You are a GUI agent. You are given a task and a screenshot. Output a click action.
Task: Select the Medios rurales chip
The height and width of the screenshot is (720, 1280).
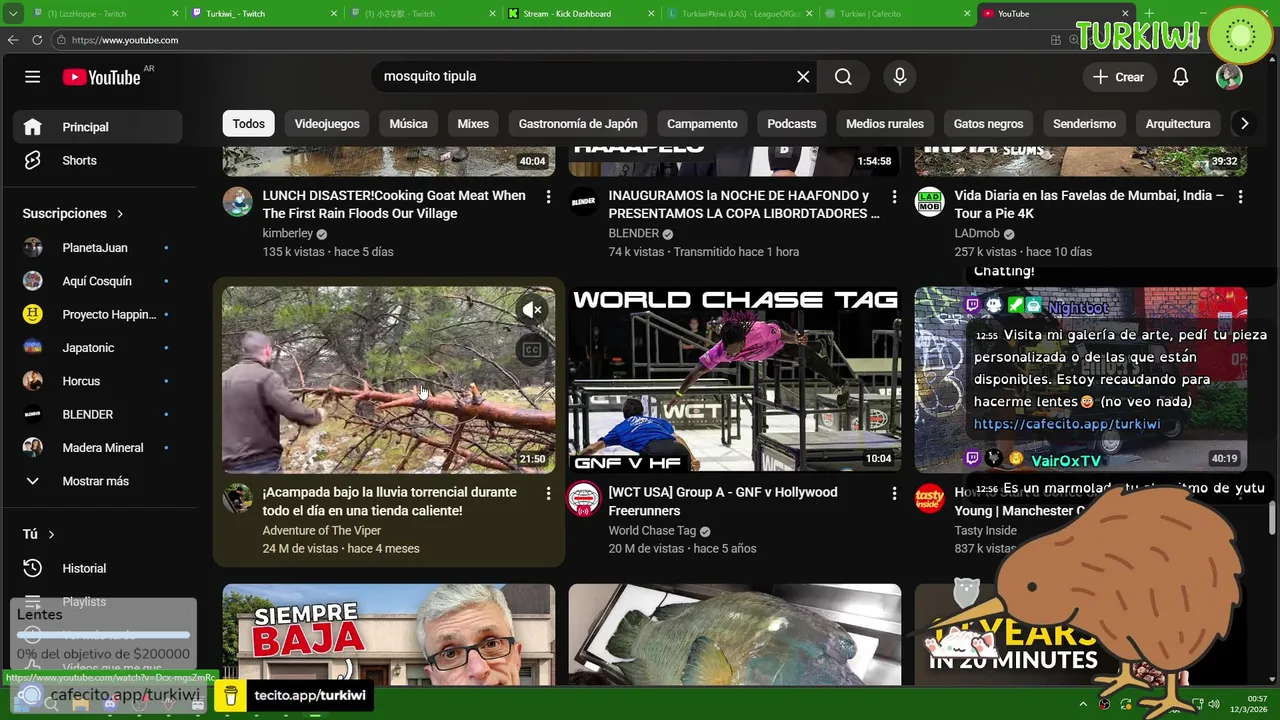pyautogui.click(x=885, y=124)
